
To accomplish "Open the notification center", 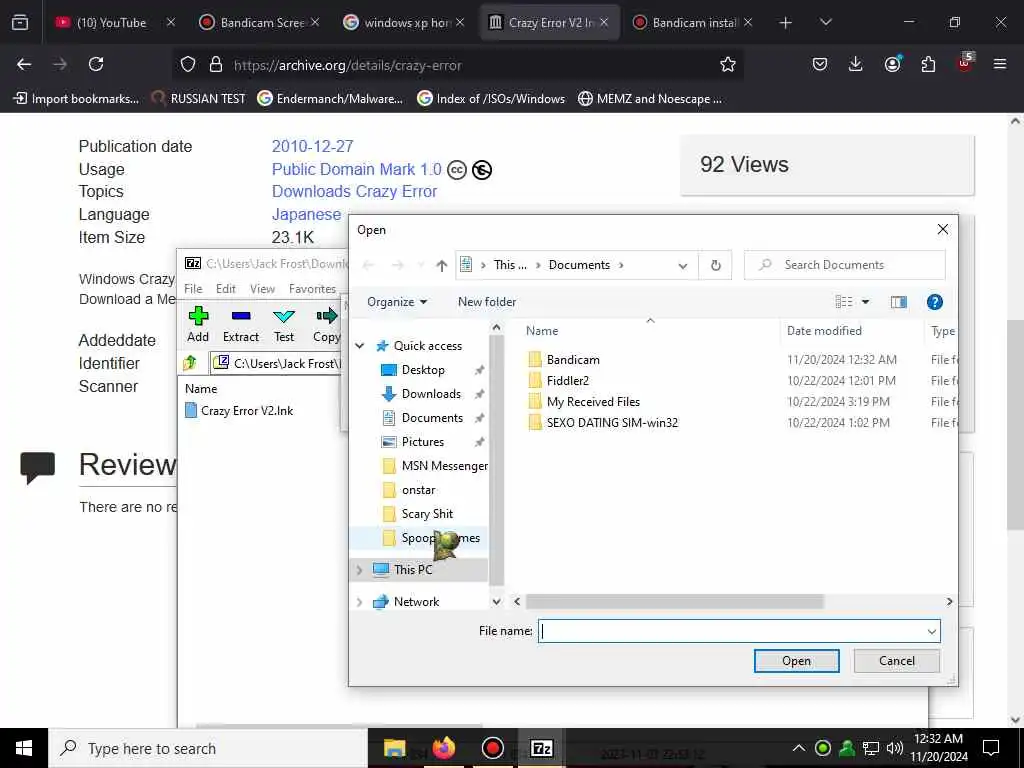I will tap(991, 748).
